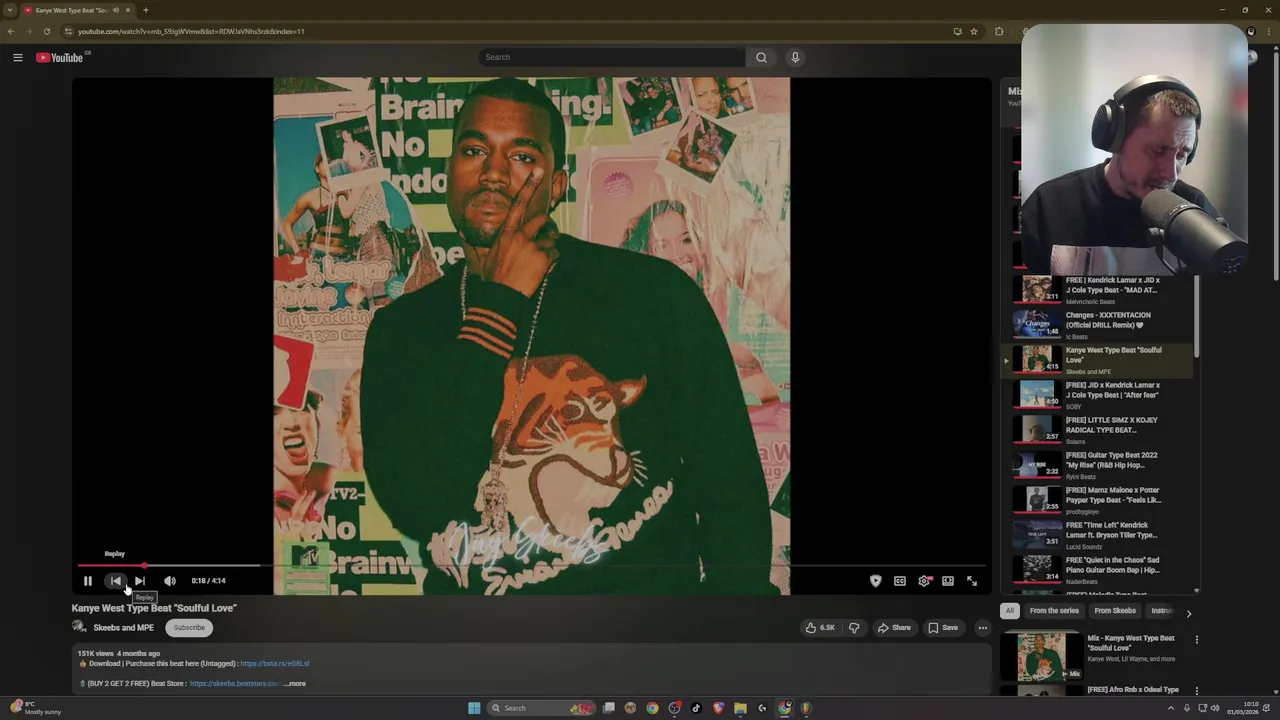The height and width of the screenshot is (720, 1280).
Task: Click the browser address bar URL
Action: (191, 31)
